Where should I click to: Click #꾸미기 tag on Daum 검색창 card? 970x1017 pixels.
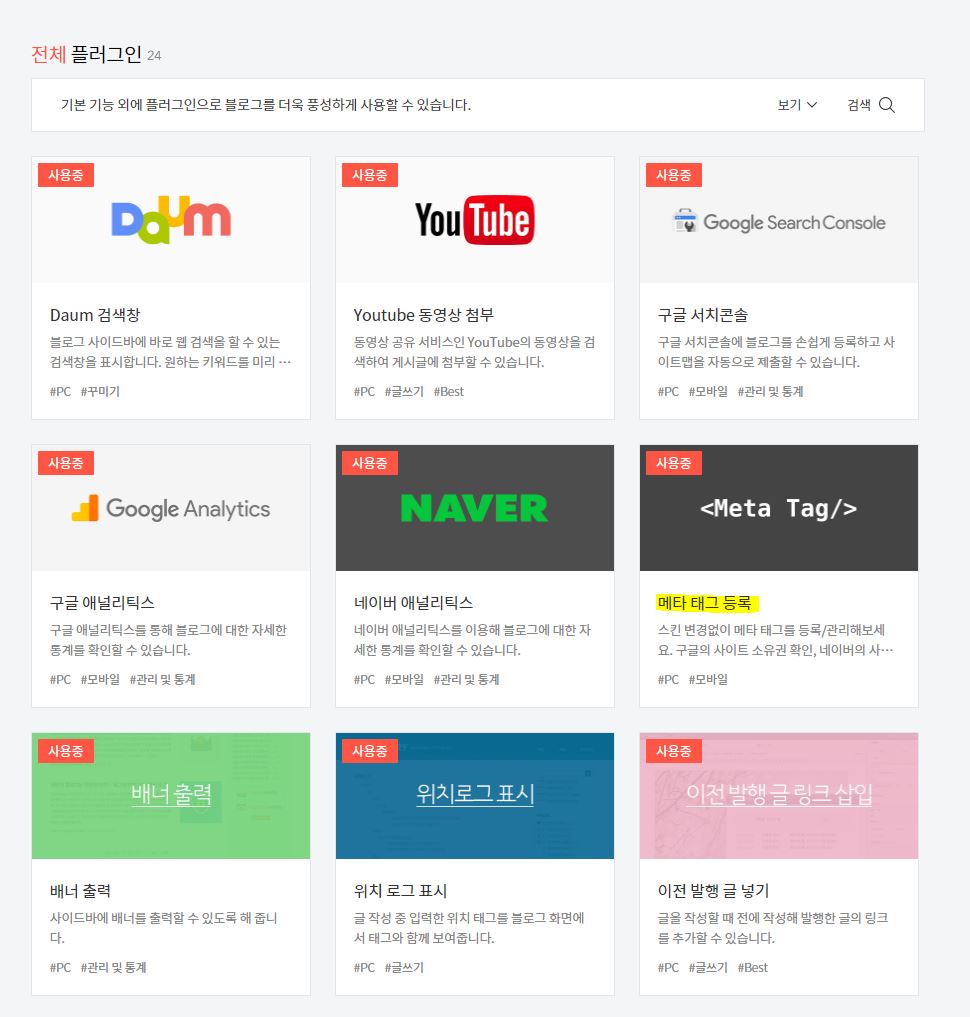point(101,392)
